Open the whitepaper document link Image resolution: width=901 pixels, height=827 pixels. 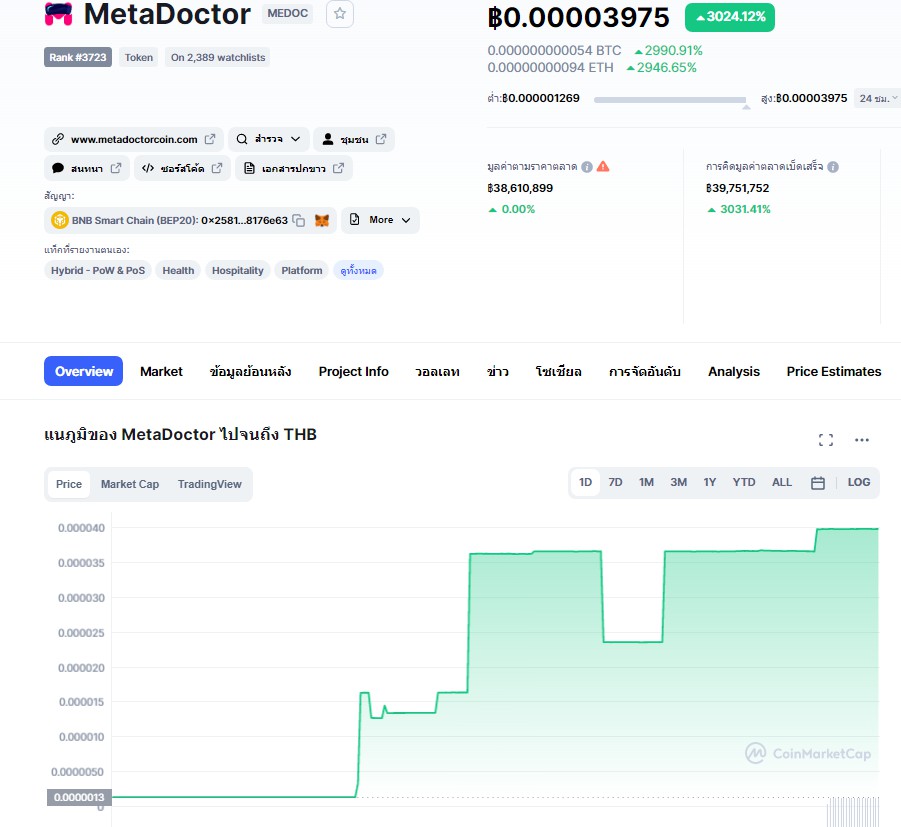tap(294, 168)
